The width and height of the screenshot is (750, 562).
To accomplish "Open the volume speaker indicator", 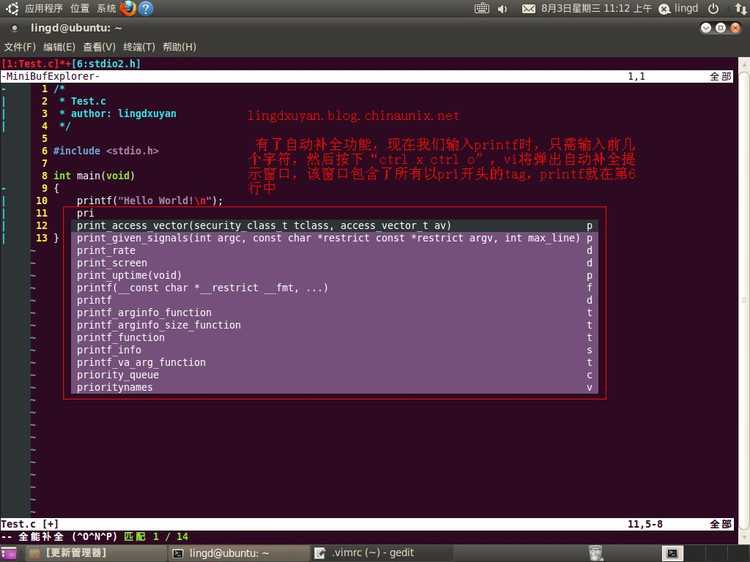I will (502, 9).
